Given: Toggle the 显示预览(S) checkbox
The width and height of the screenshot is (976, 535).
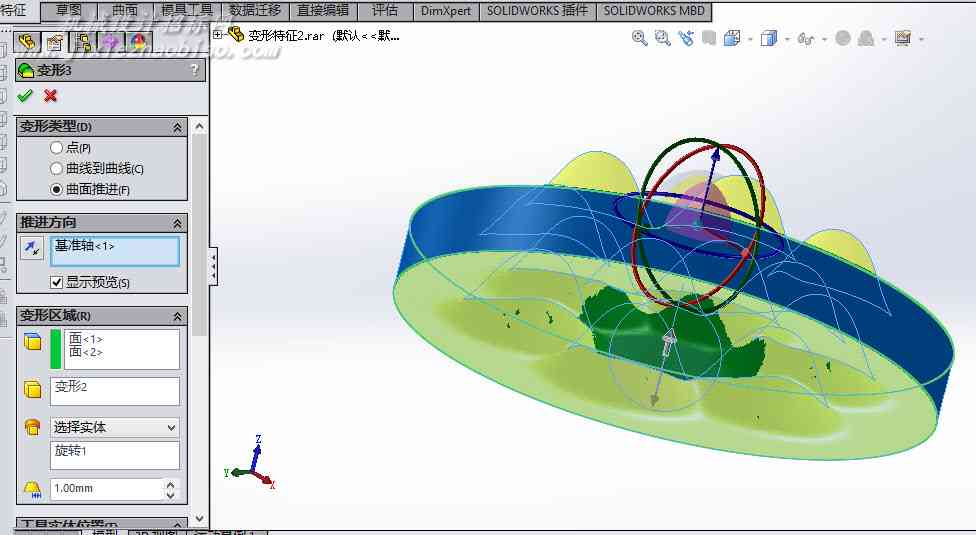Looking at the screenshot, I should (56, 282).
